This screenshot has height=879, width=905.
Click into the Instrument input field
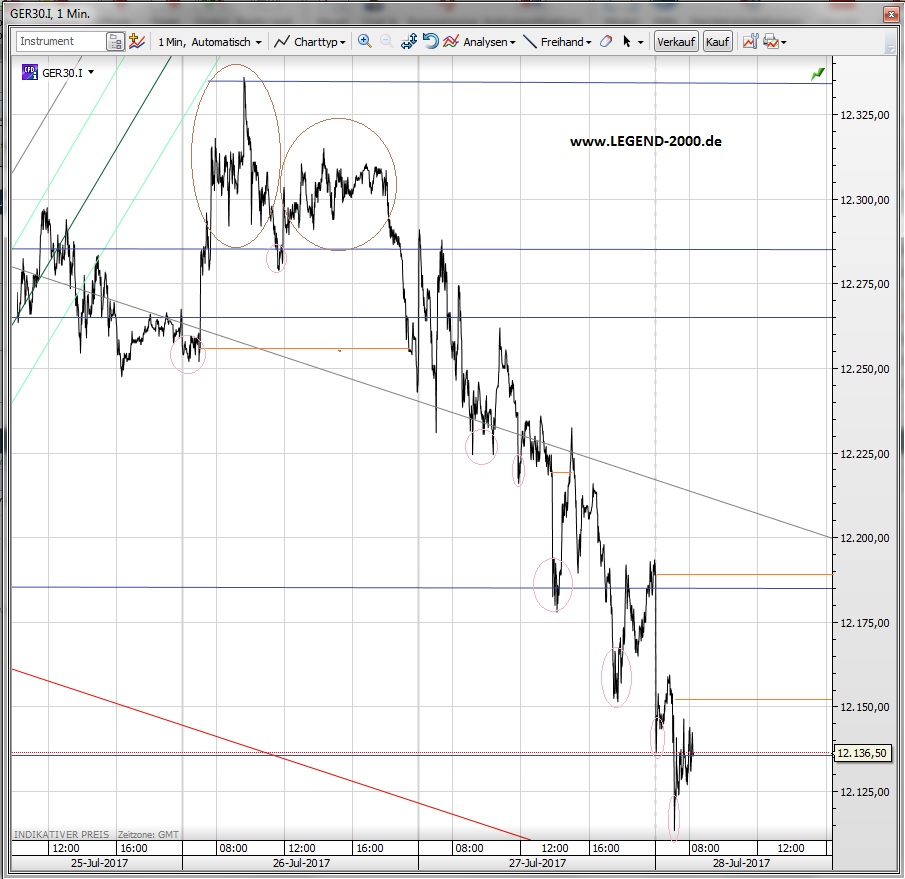(x=61, y=42)
